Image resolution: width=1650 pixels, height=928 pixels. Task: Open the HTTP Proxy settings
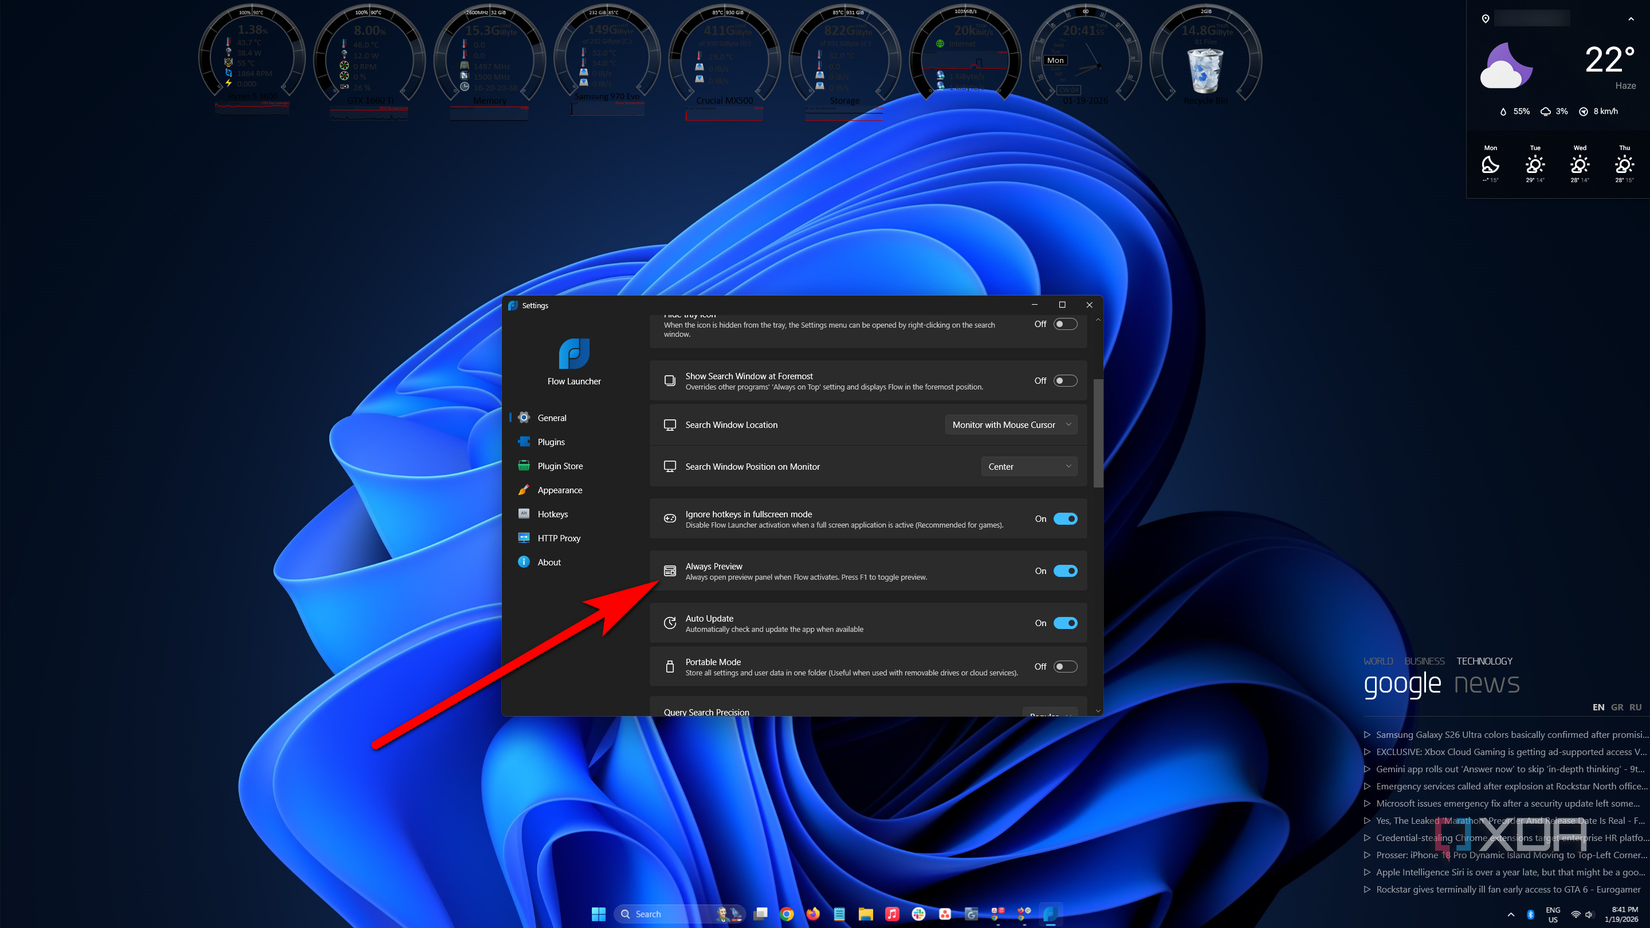pos(559,538)
